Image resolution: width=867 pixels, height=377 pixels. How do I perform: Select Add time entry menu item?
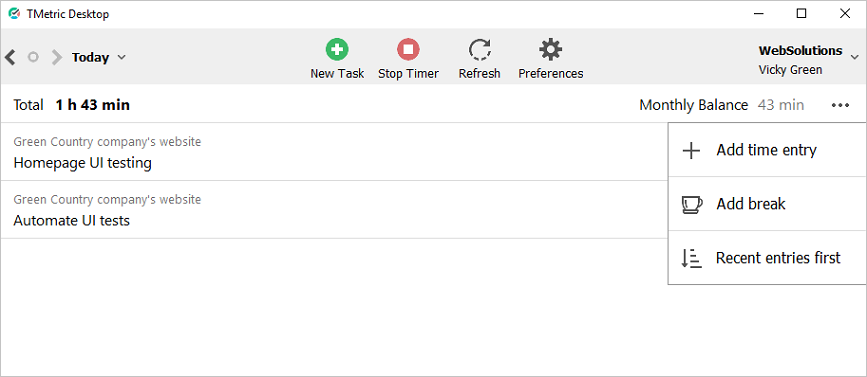click(x=767, y=150)
